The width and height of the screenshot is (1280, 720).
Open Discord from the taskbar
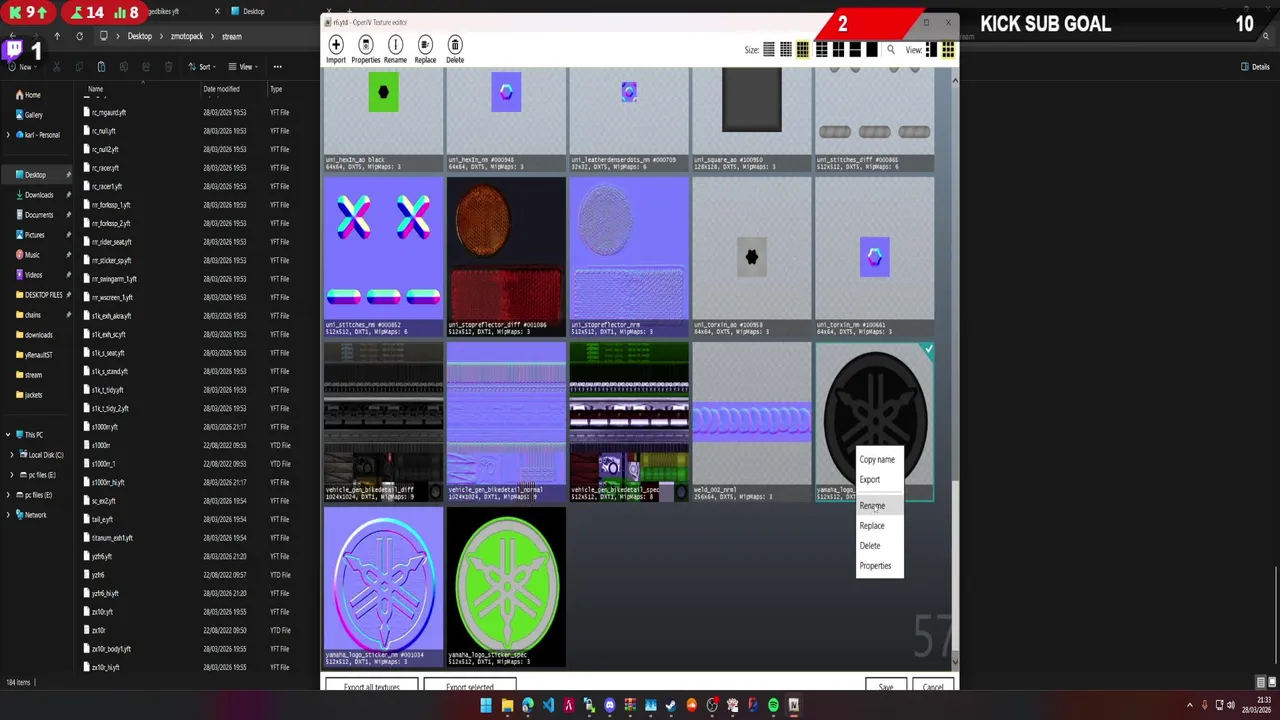pyautogui.click(x=609, y=705)
